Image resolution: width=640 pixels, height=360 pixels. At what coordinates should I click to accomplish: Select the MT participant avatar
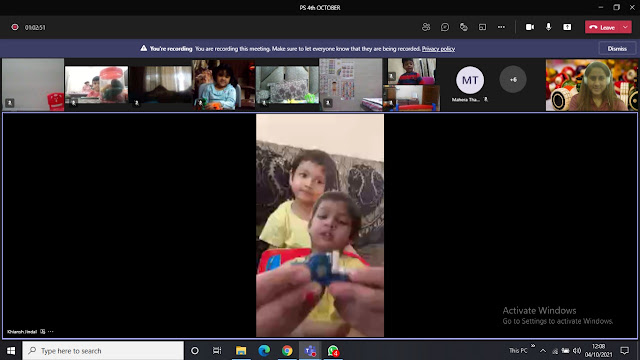470,80
